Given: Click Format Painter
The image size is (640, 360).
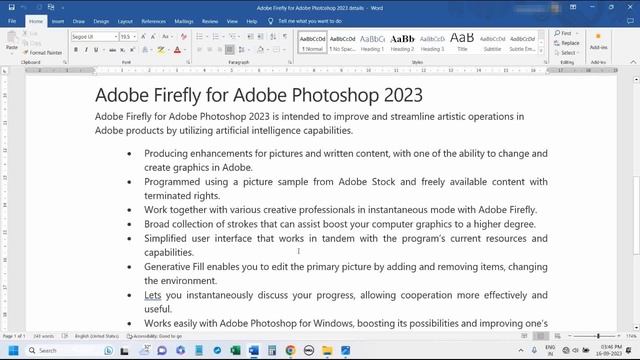Looking at the screenshot, I should pyautogui.click(x=42, y=53).
